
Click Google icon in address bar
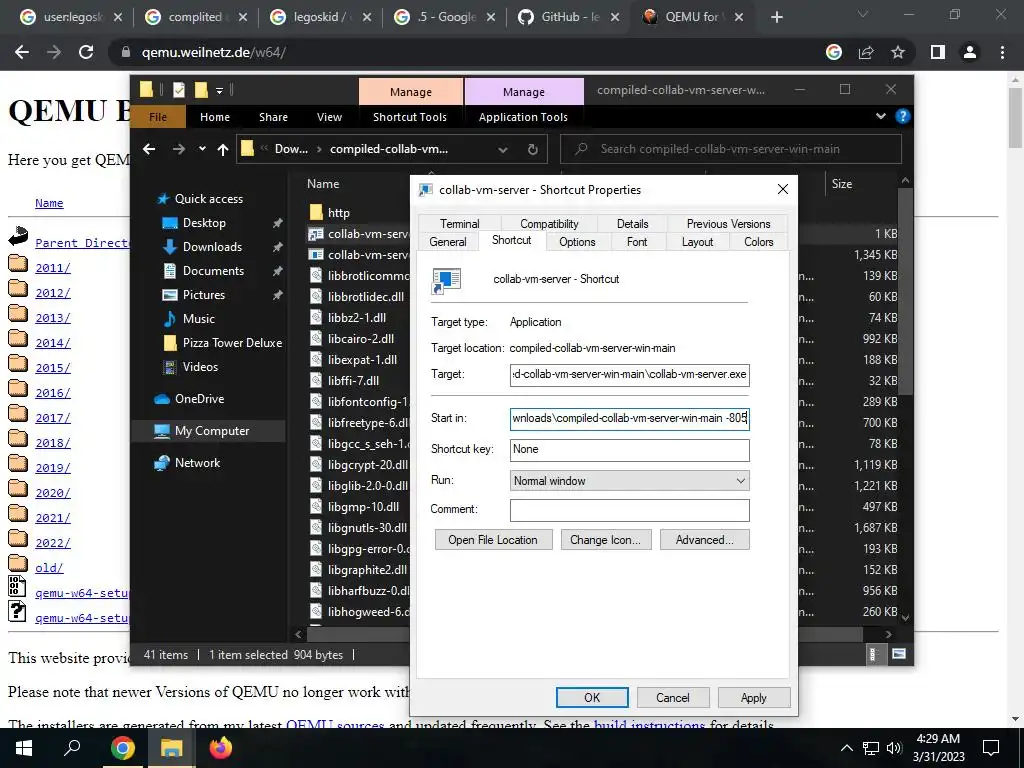point(834,52)
